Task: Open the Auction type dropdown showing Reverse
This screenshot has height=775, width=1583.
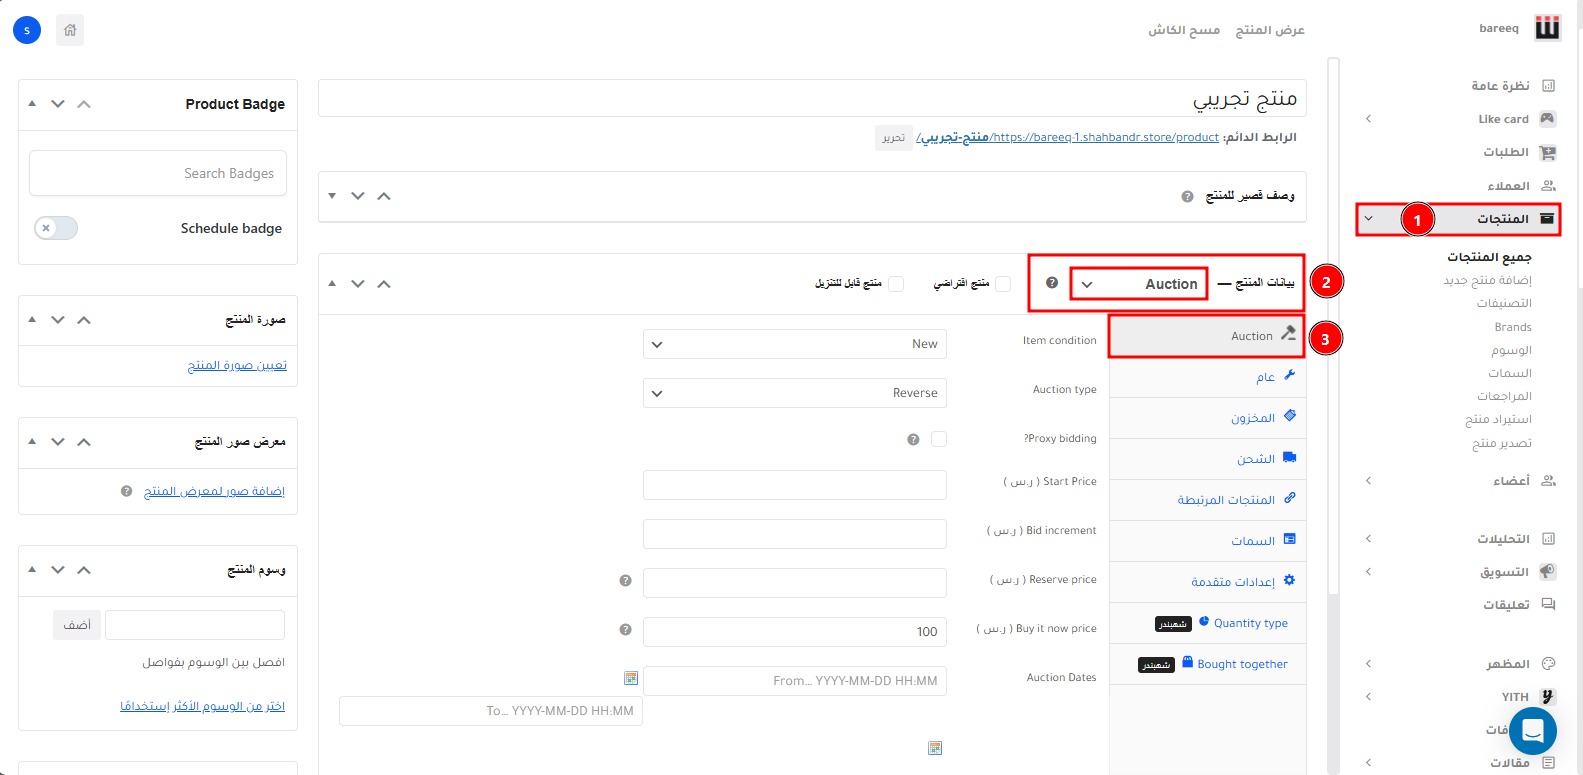Action: [794, 393]
